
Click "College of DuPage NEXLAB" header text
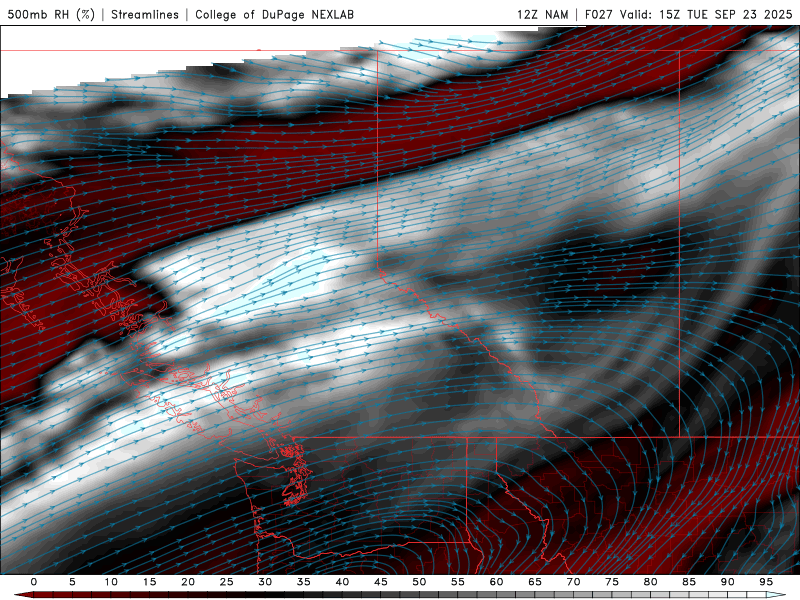tap(274, 14)
